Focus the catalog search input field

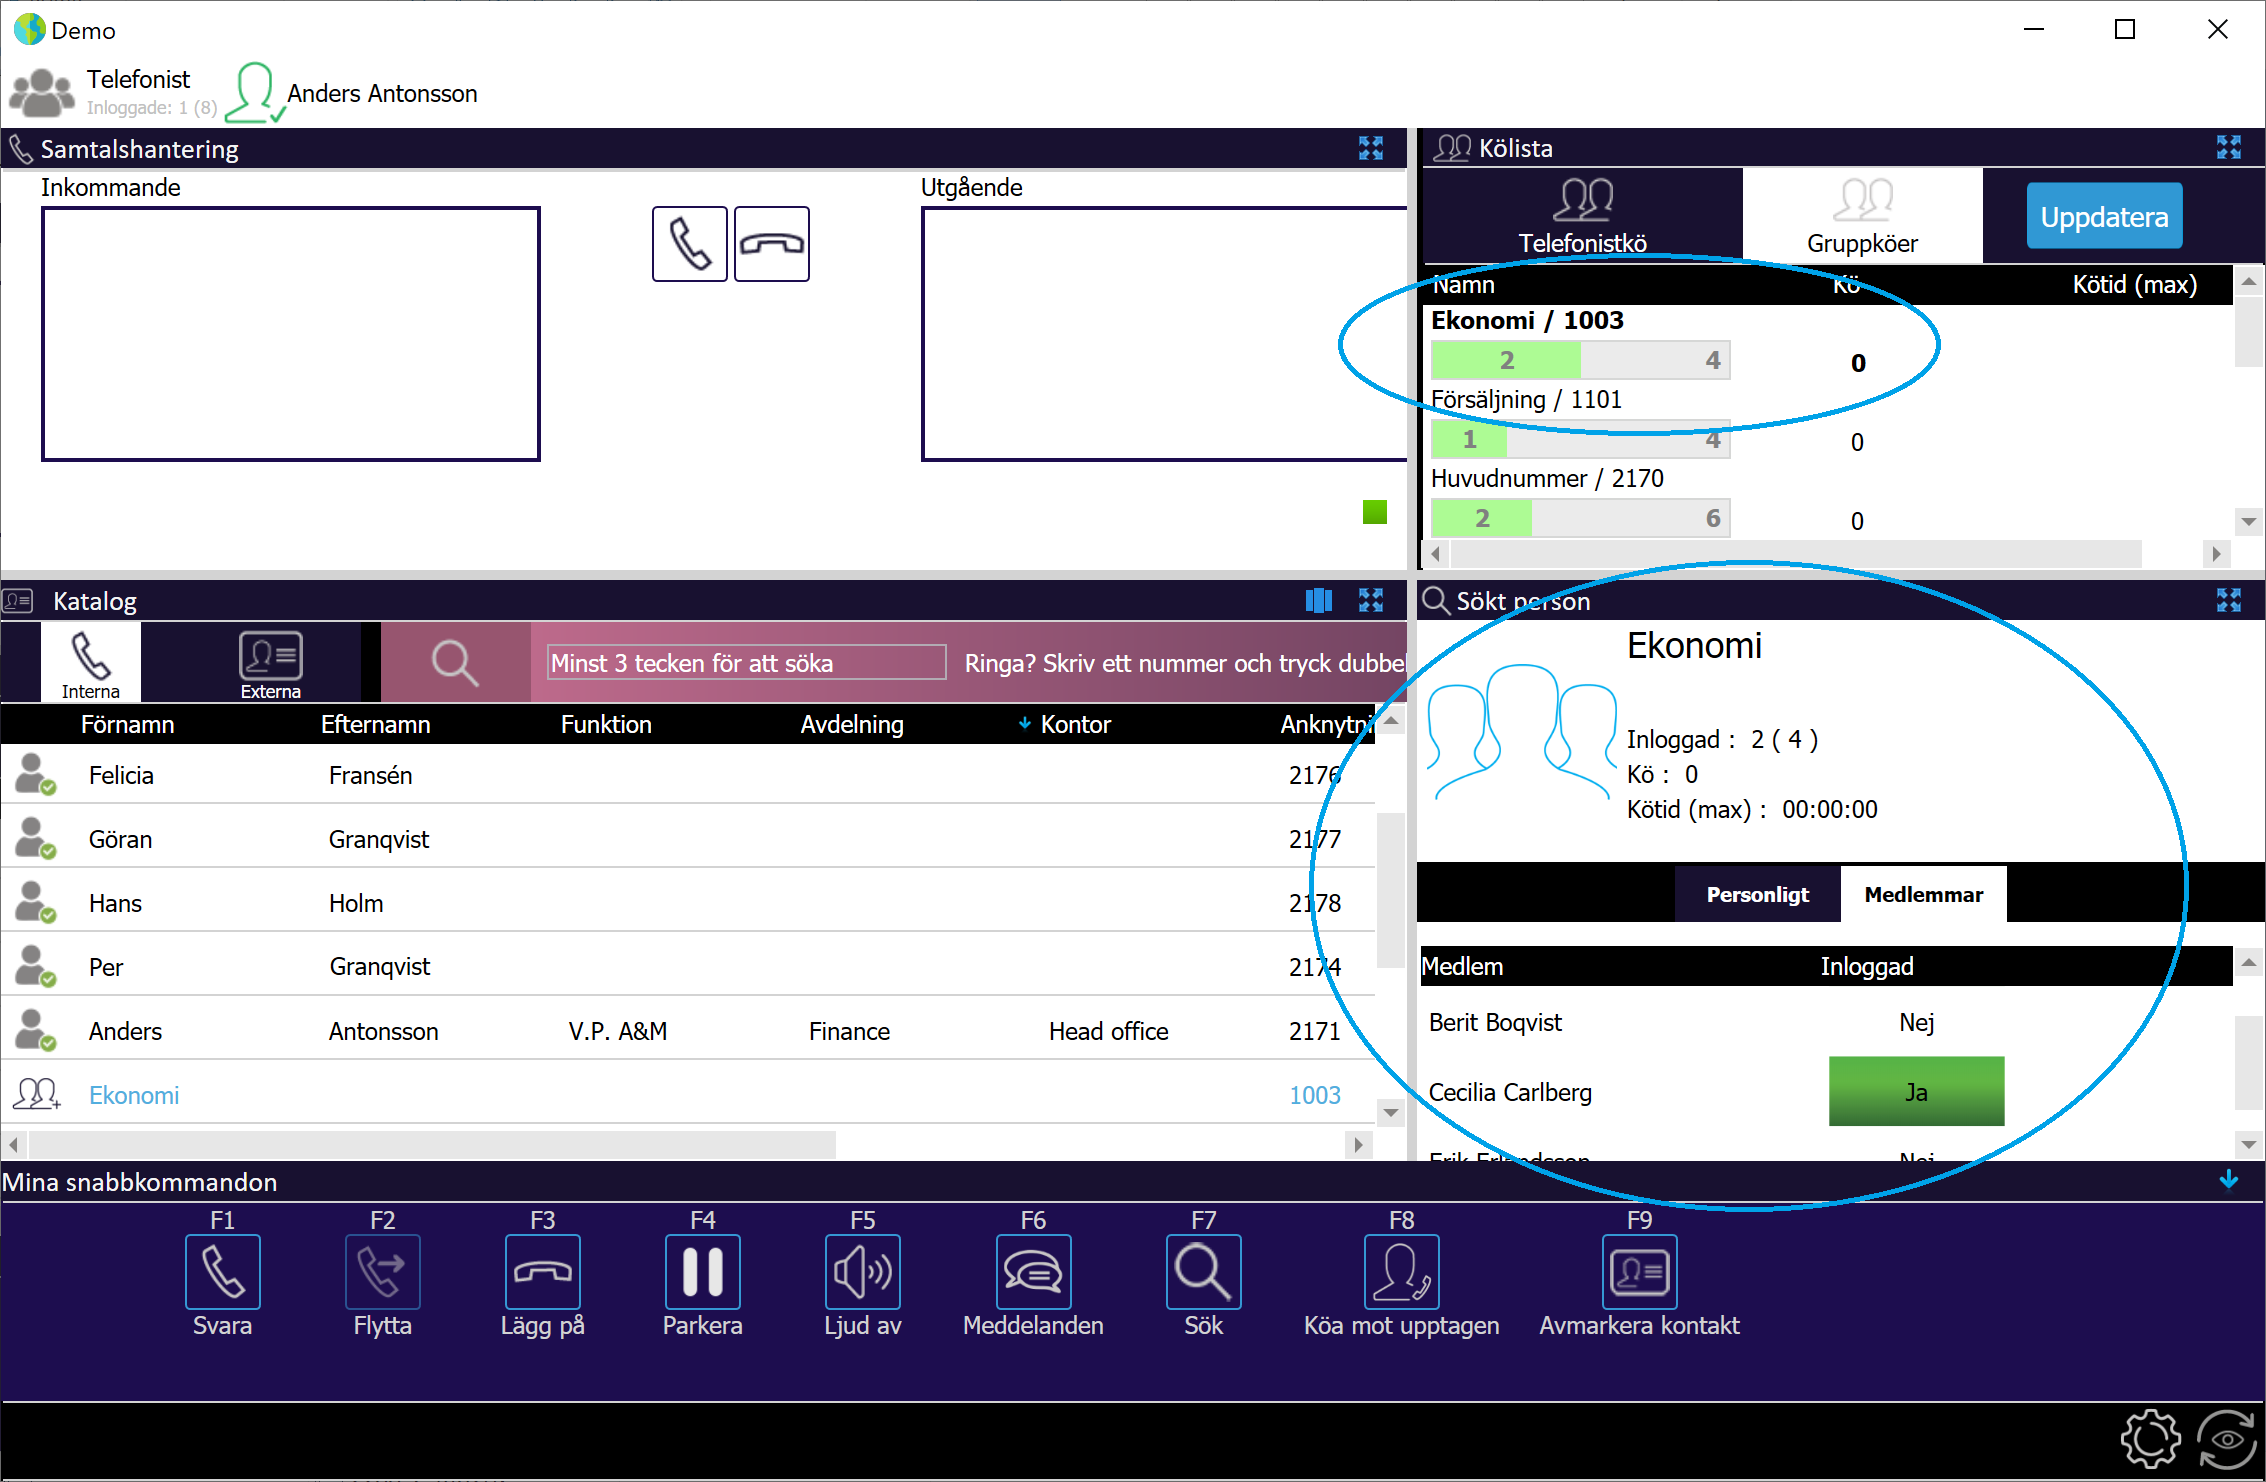(x=747, y=662)
